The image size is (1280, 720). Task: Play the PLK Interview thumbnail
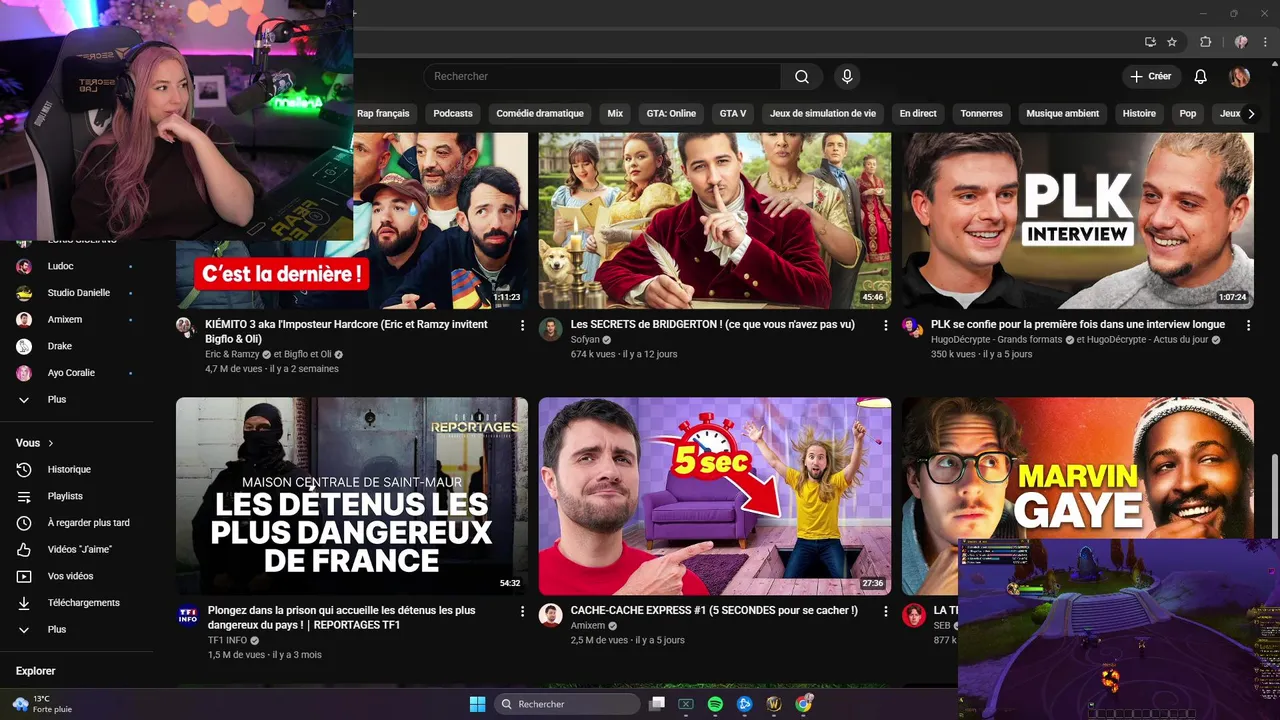pos(1078,221)
